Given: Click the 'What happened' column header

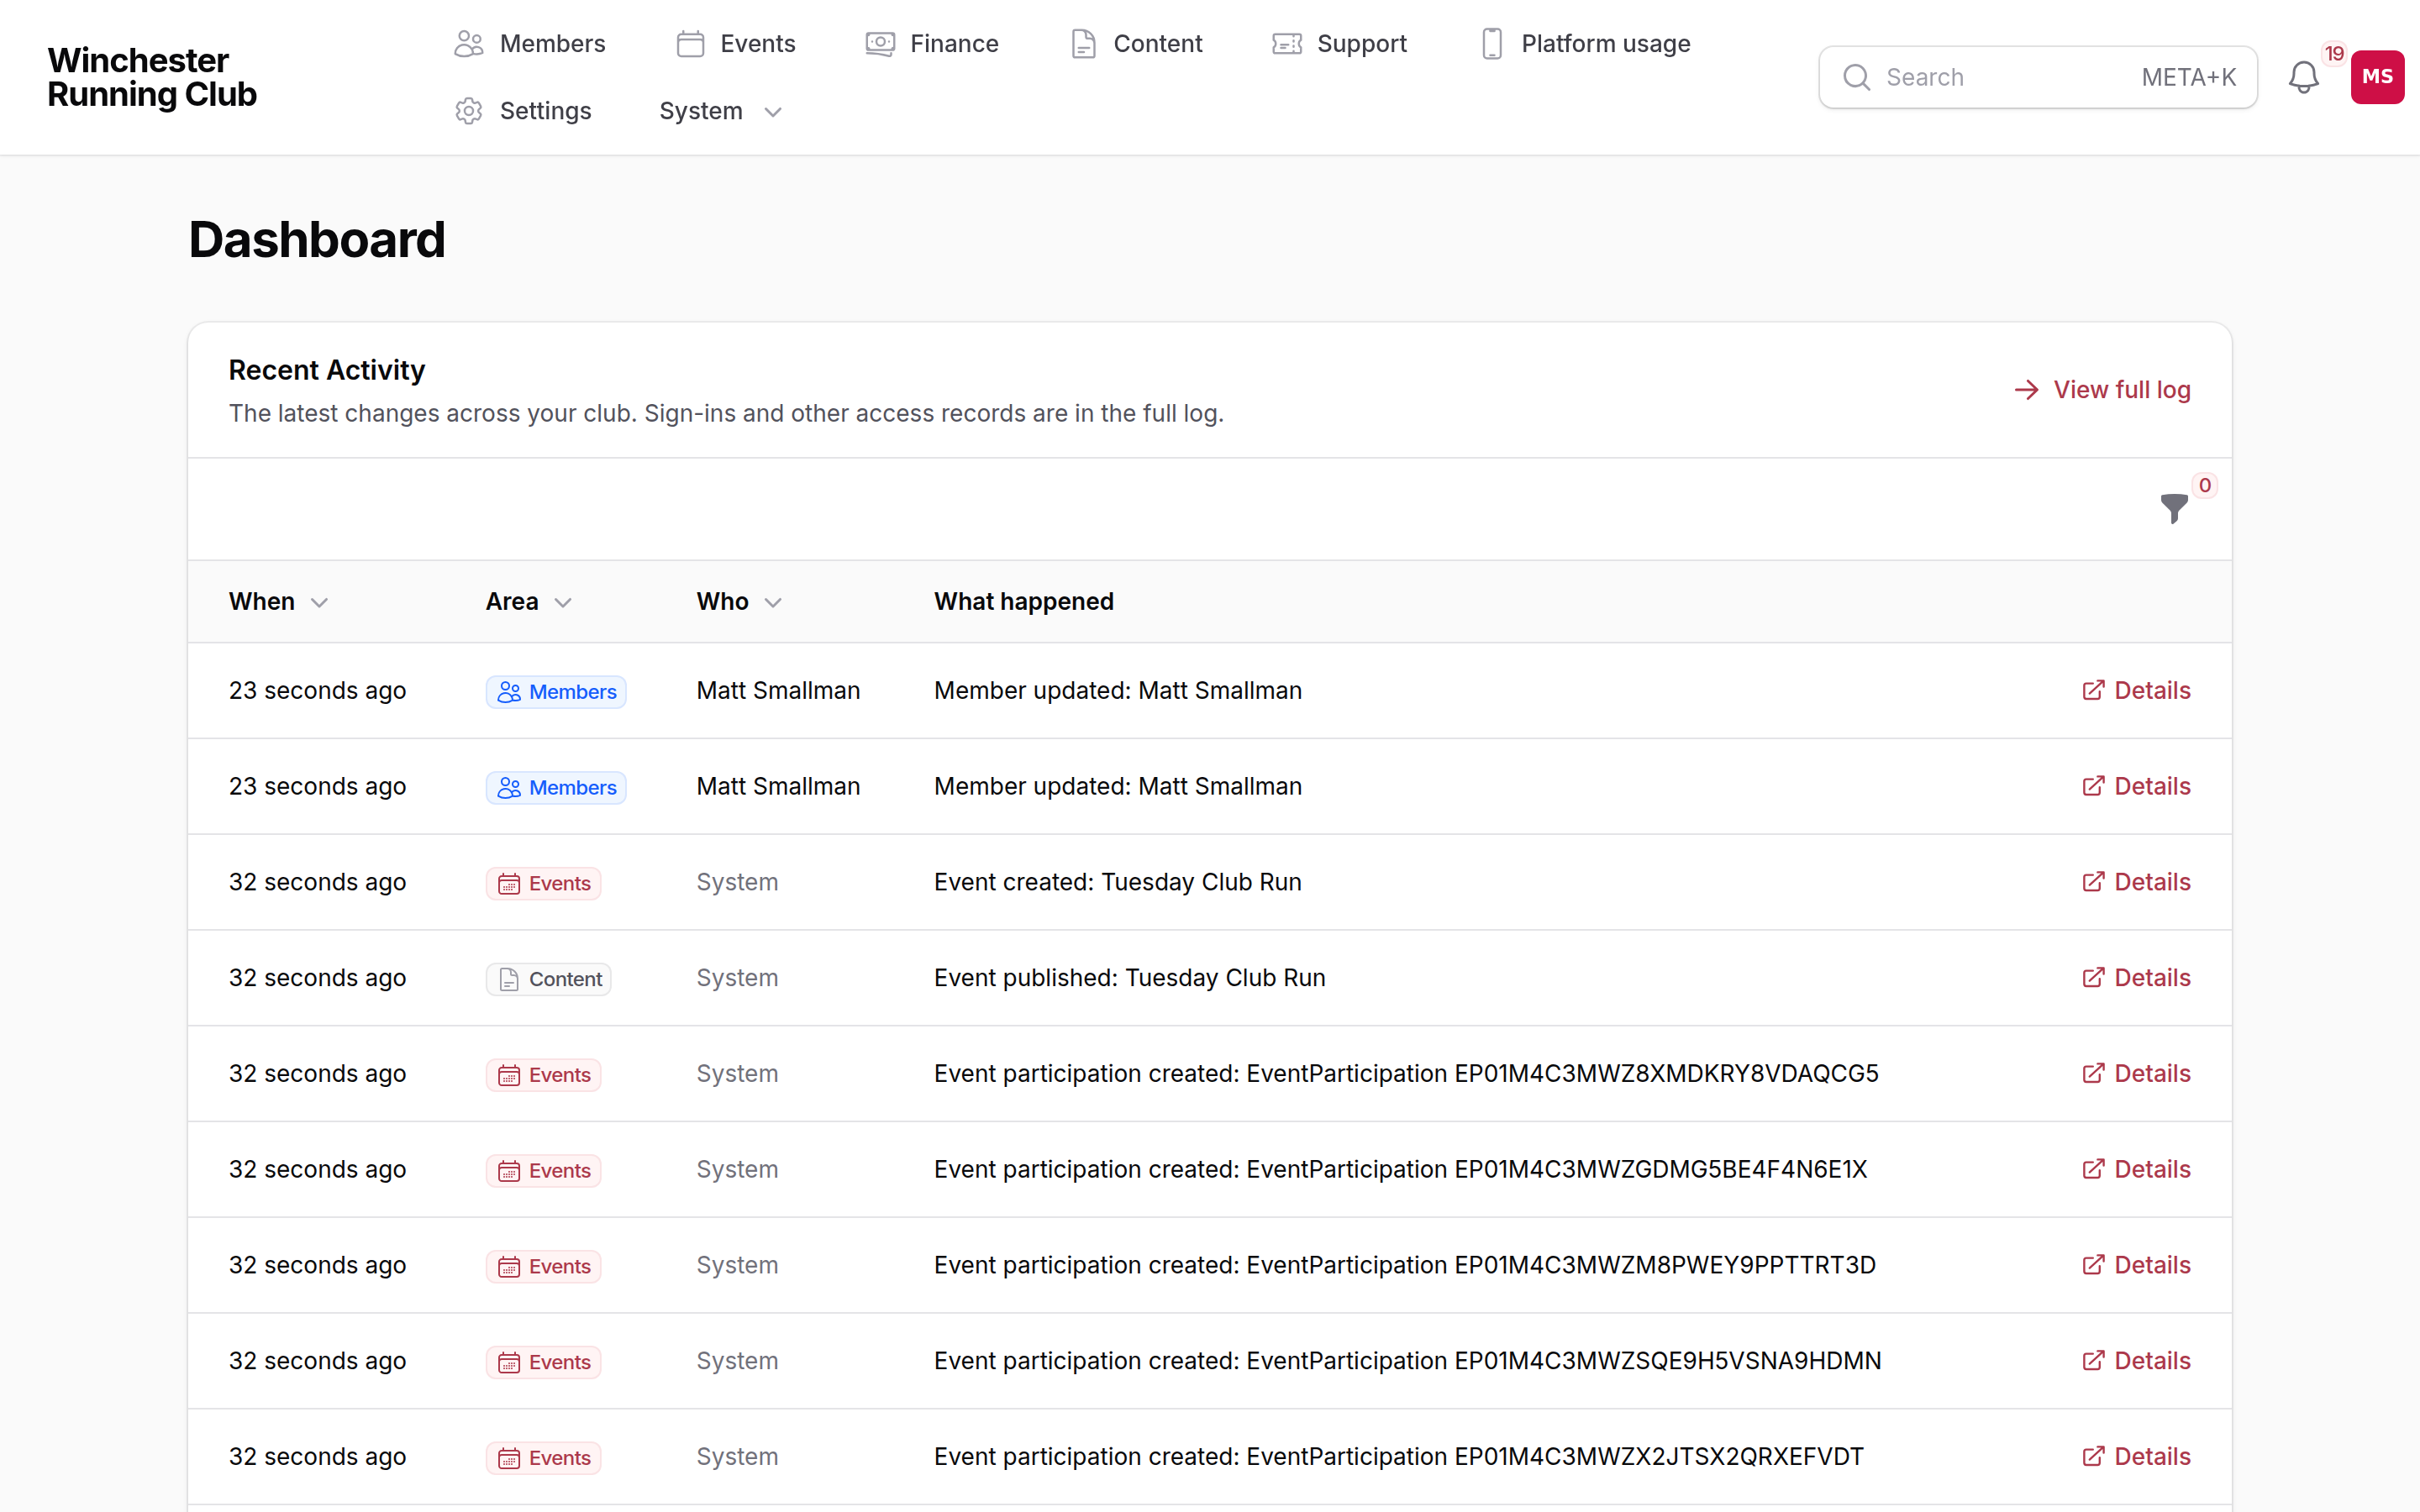Looking at the screenshot, I should point(1023,602).
